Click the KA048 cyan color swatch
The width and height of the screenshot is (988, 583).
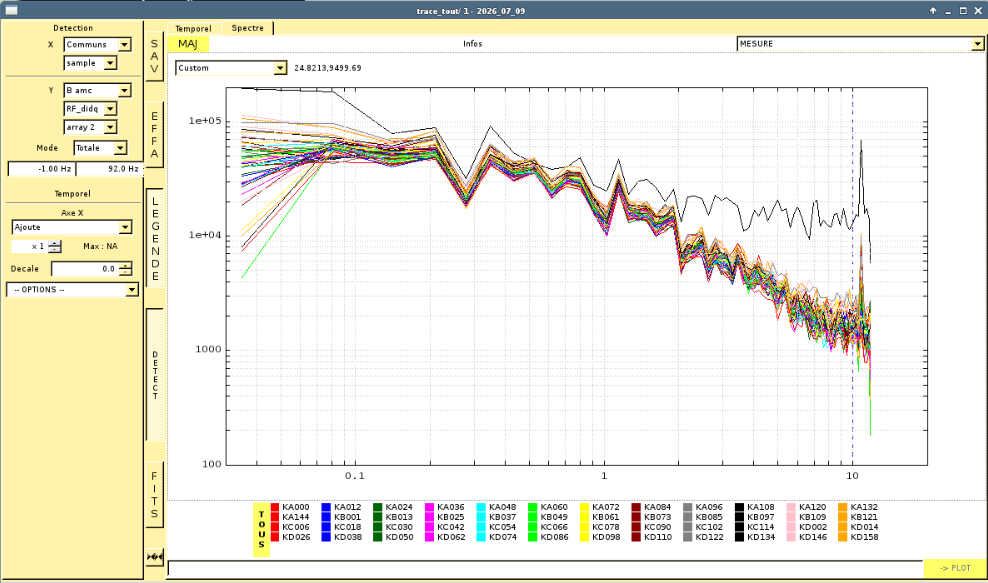click(x=481, y=507)
